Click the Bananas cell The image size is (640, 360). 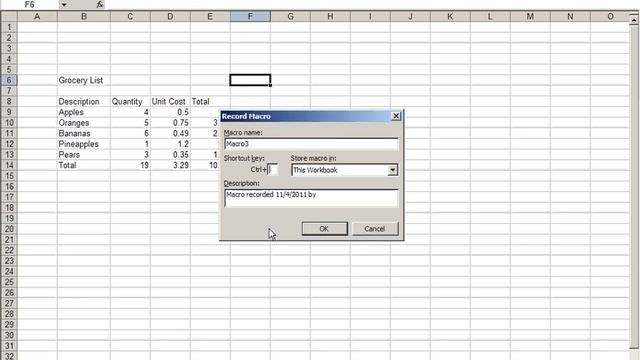84,133
